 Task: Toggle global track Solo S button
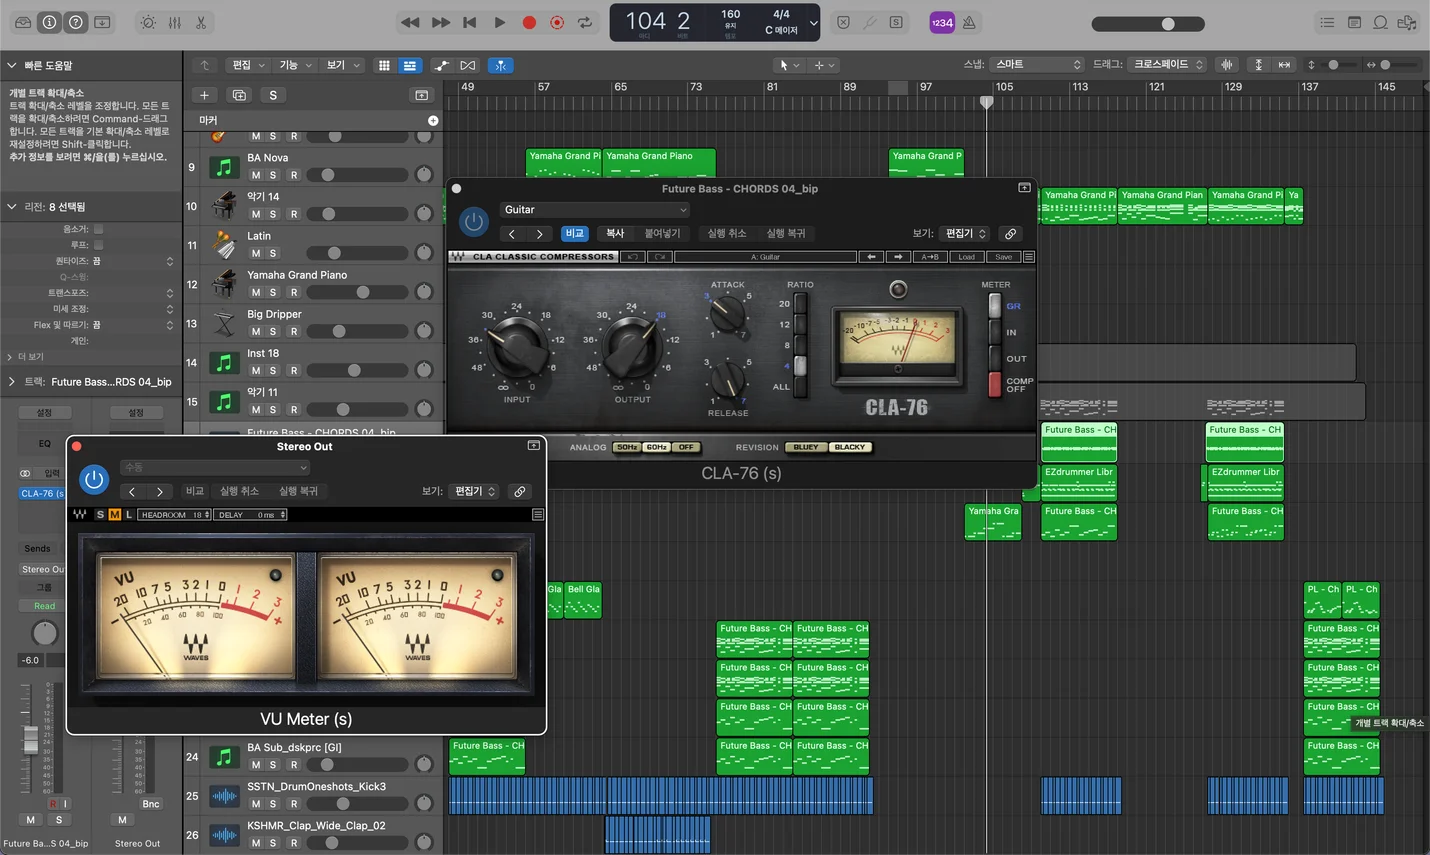point(273,95)
